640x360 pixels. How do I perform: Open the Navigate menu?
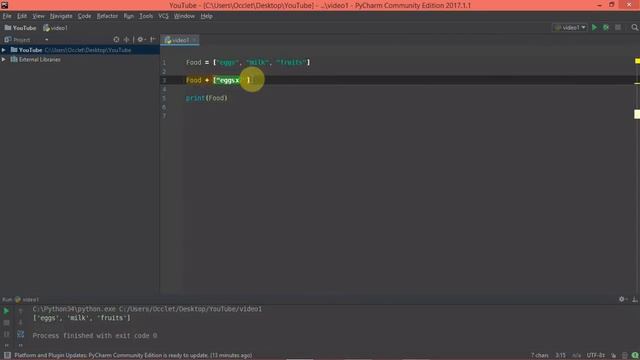61,16
